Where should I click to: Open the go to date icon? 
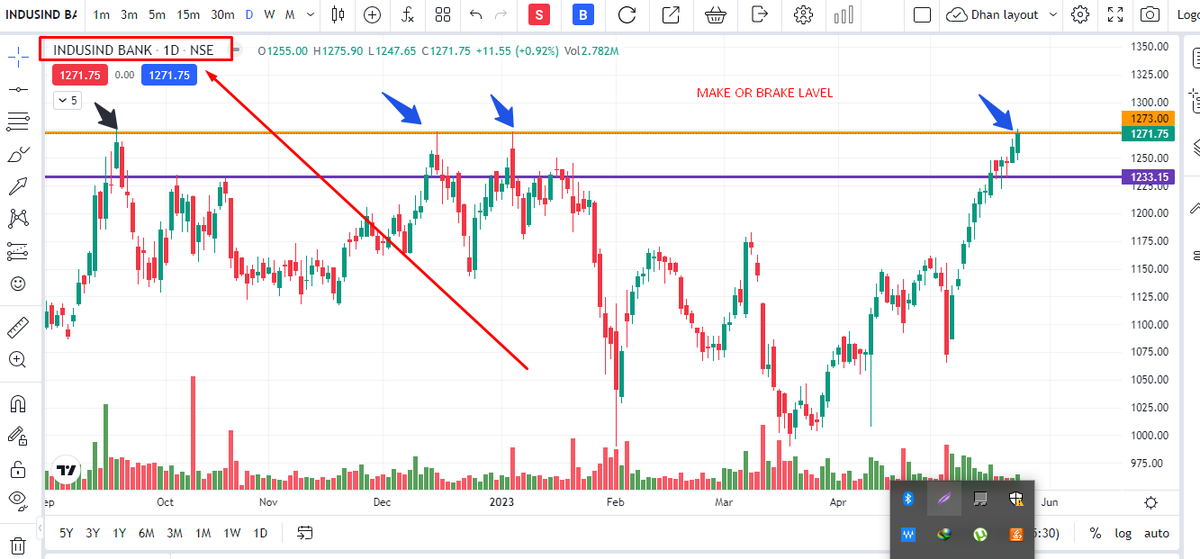point(306,532)
